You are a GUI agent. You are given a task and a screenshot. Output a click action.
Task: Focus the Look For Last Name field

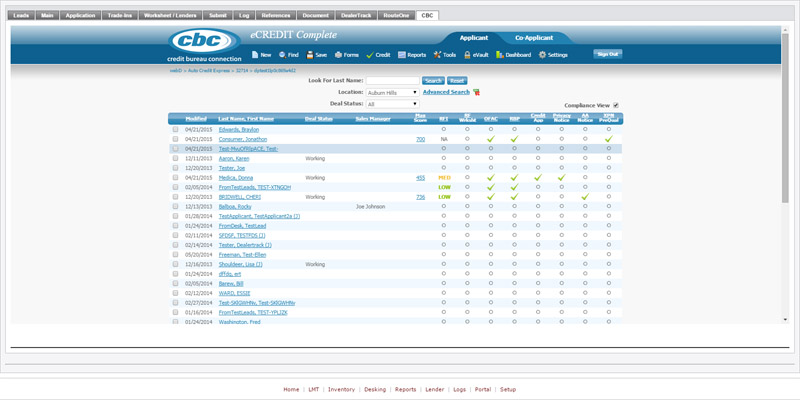(x=392, y=81)
